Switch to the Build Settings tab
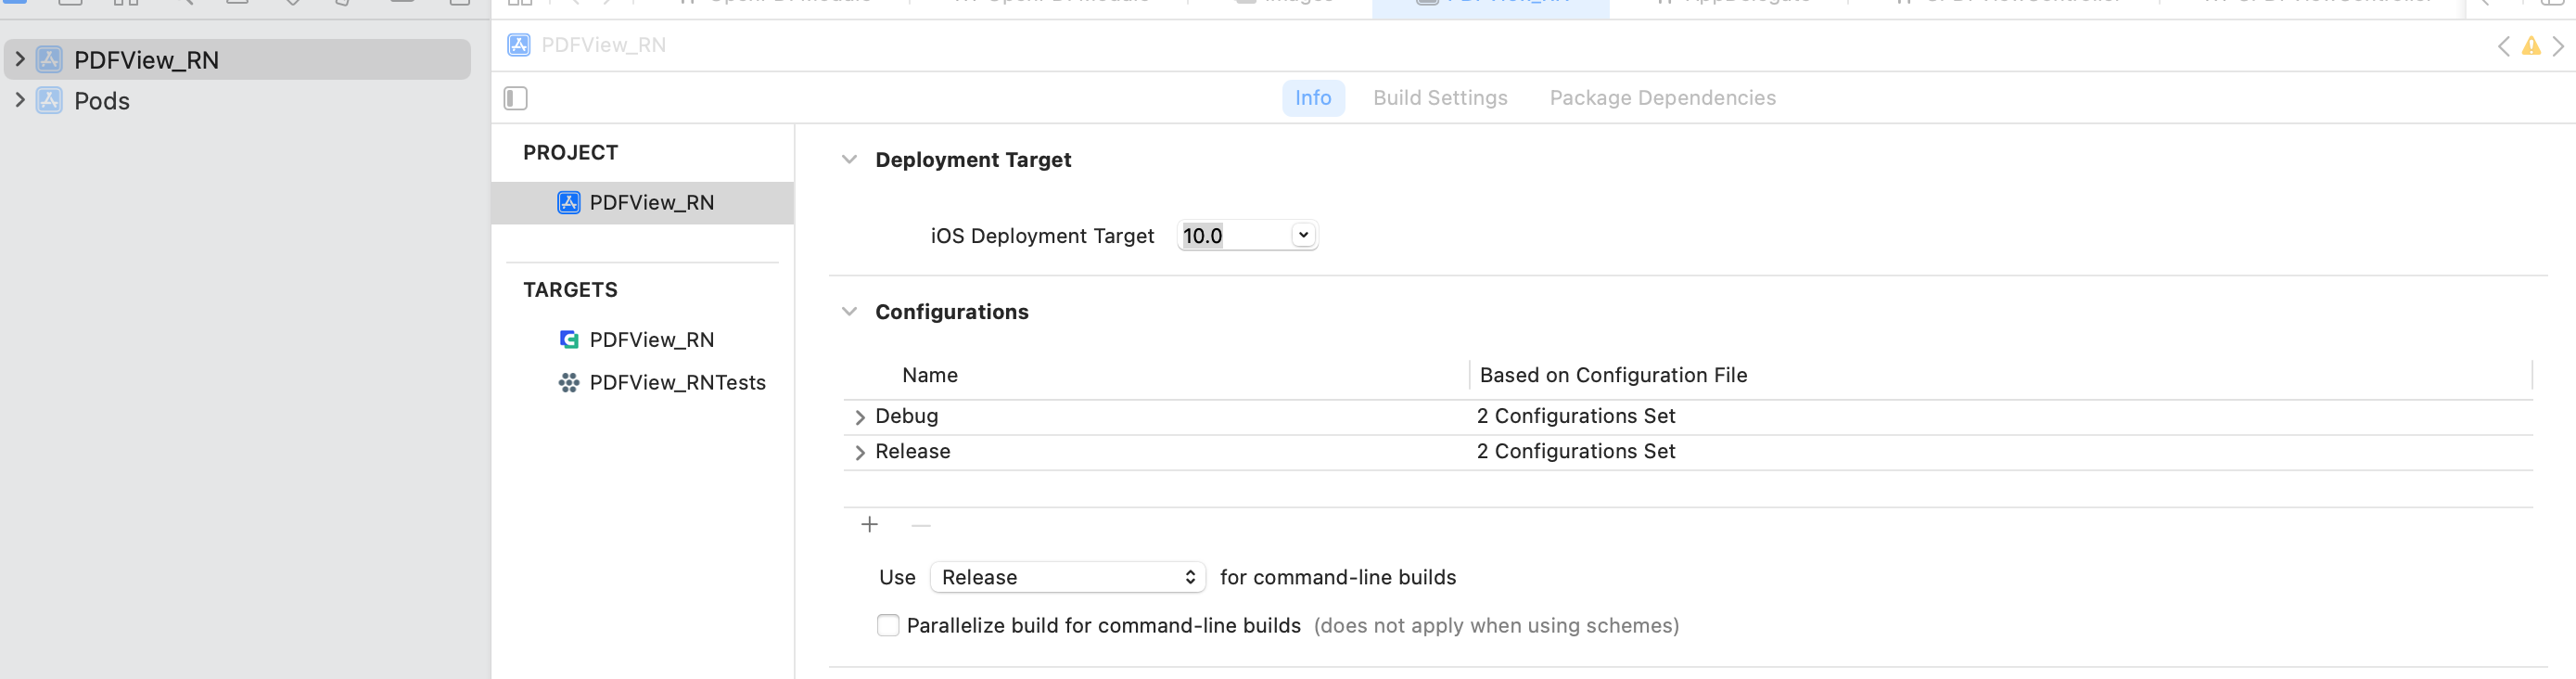 point(1439,98)
